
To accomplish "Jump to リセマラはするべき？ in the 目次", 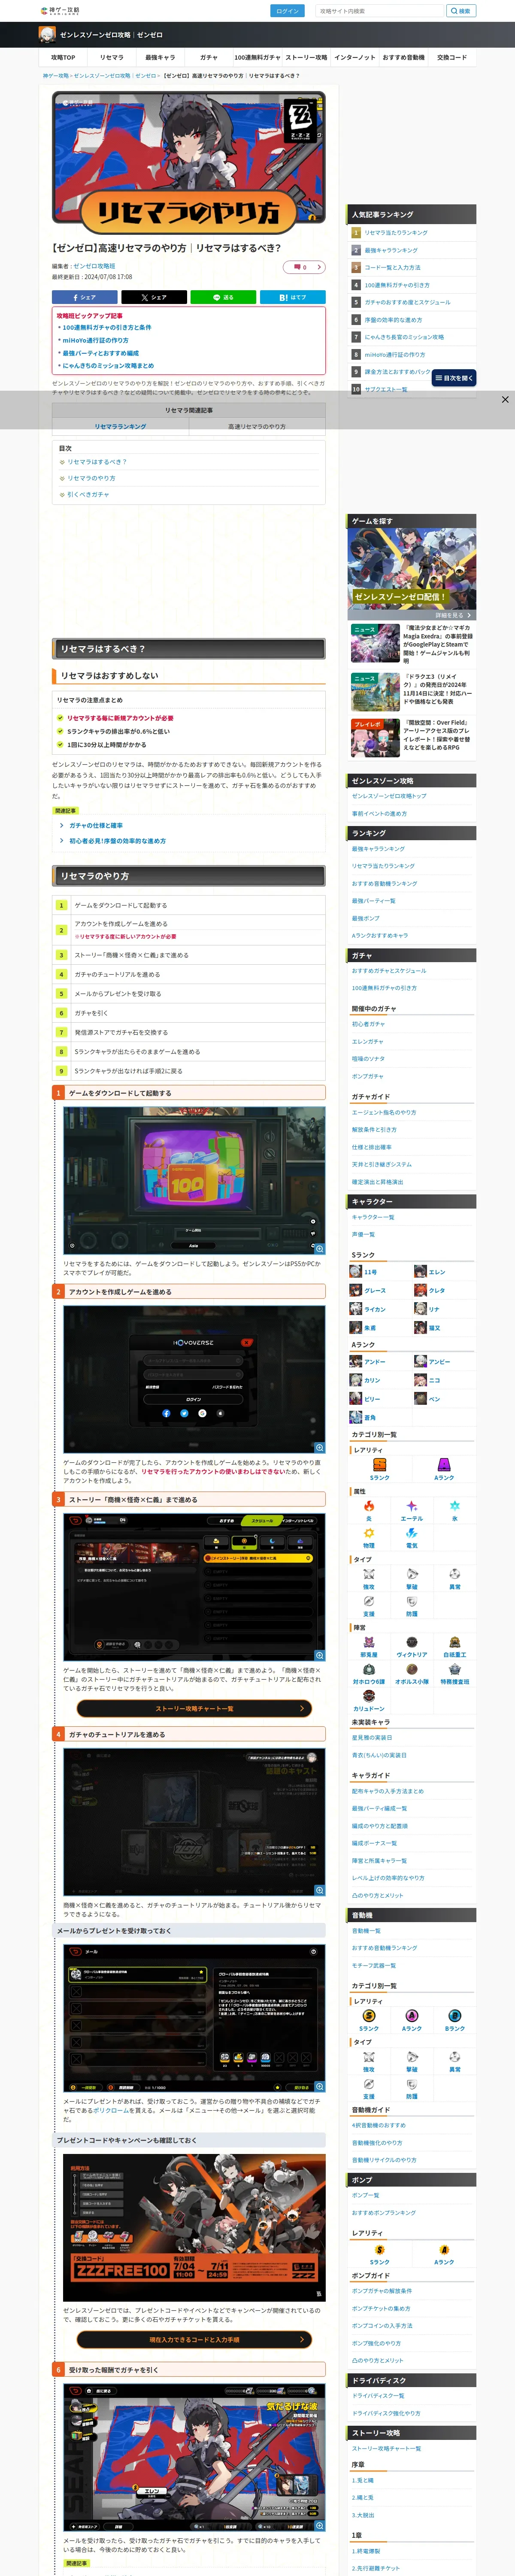I will pyautogui.click(x=97, y=462).
